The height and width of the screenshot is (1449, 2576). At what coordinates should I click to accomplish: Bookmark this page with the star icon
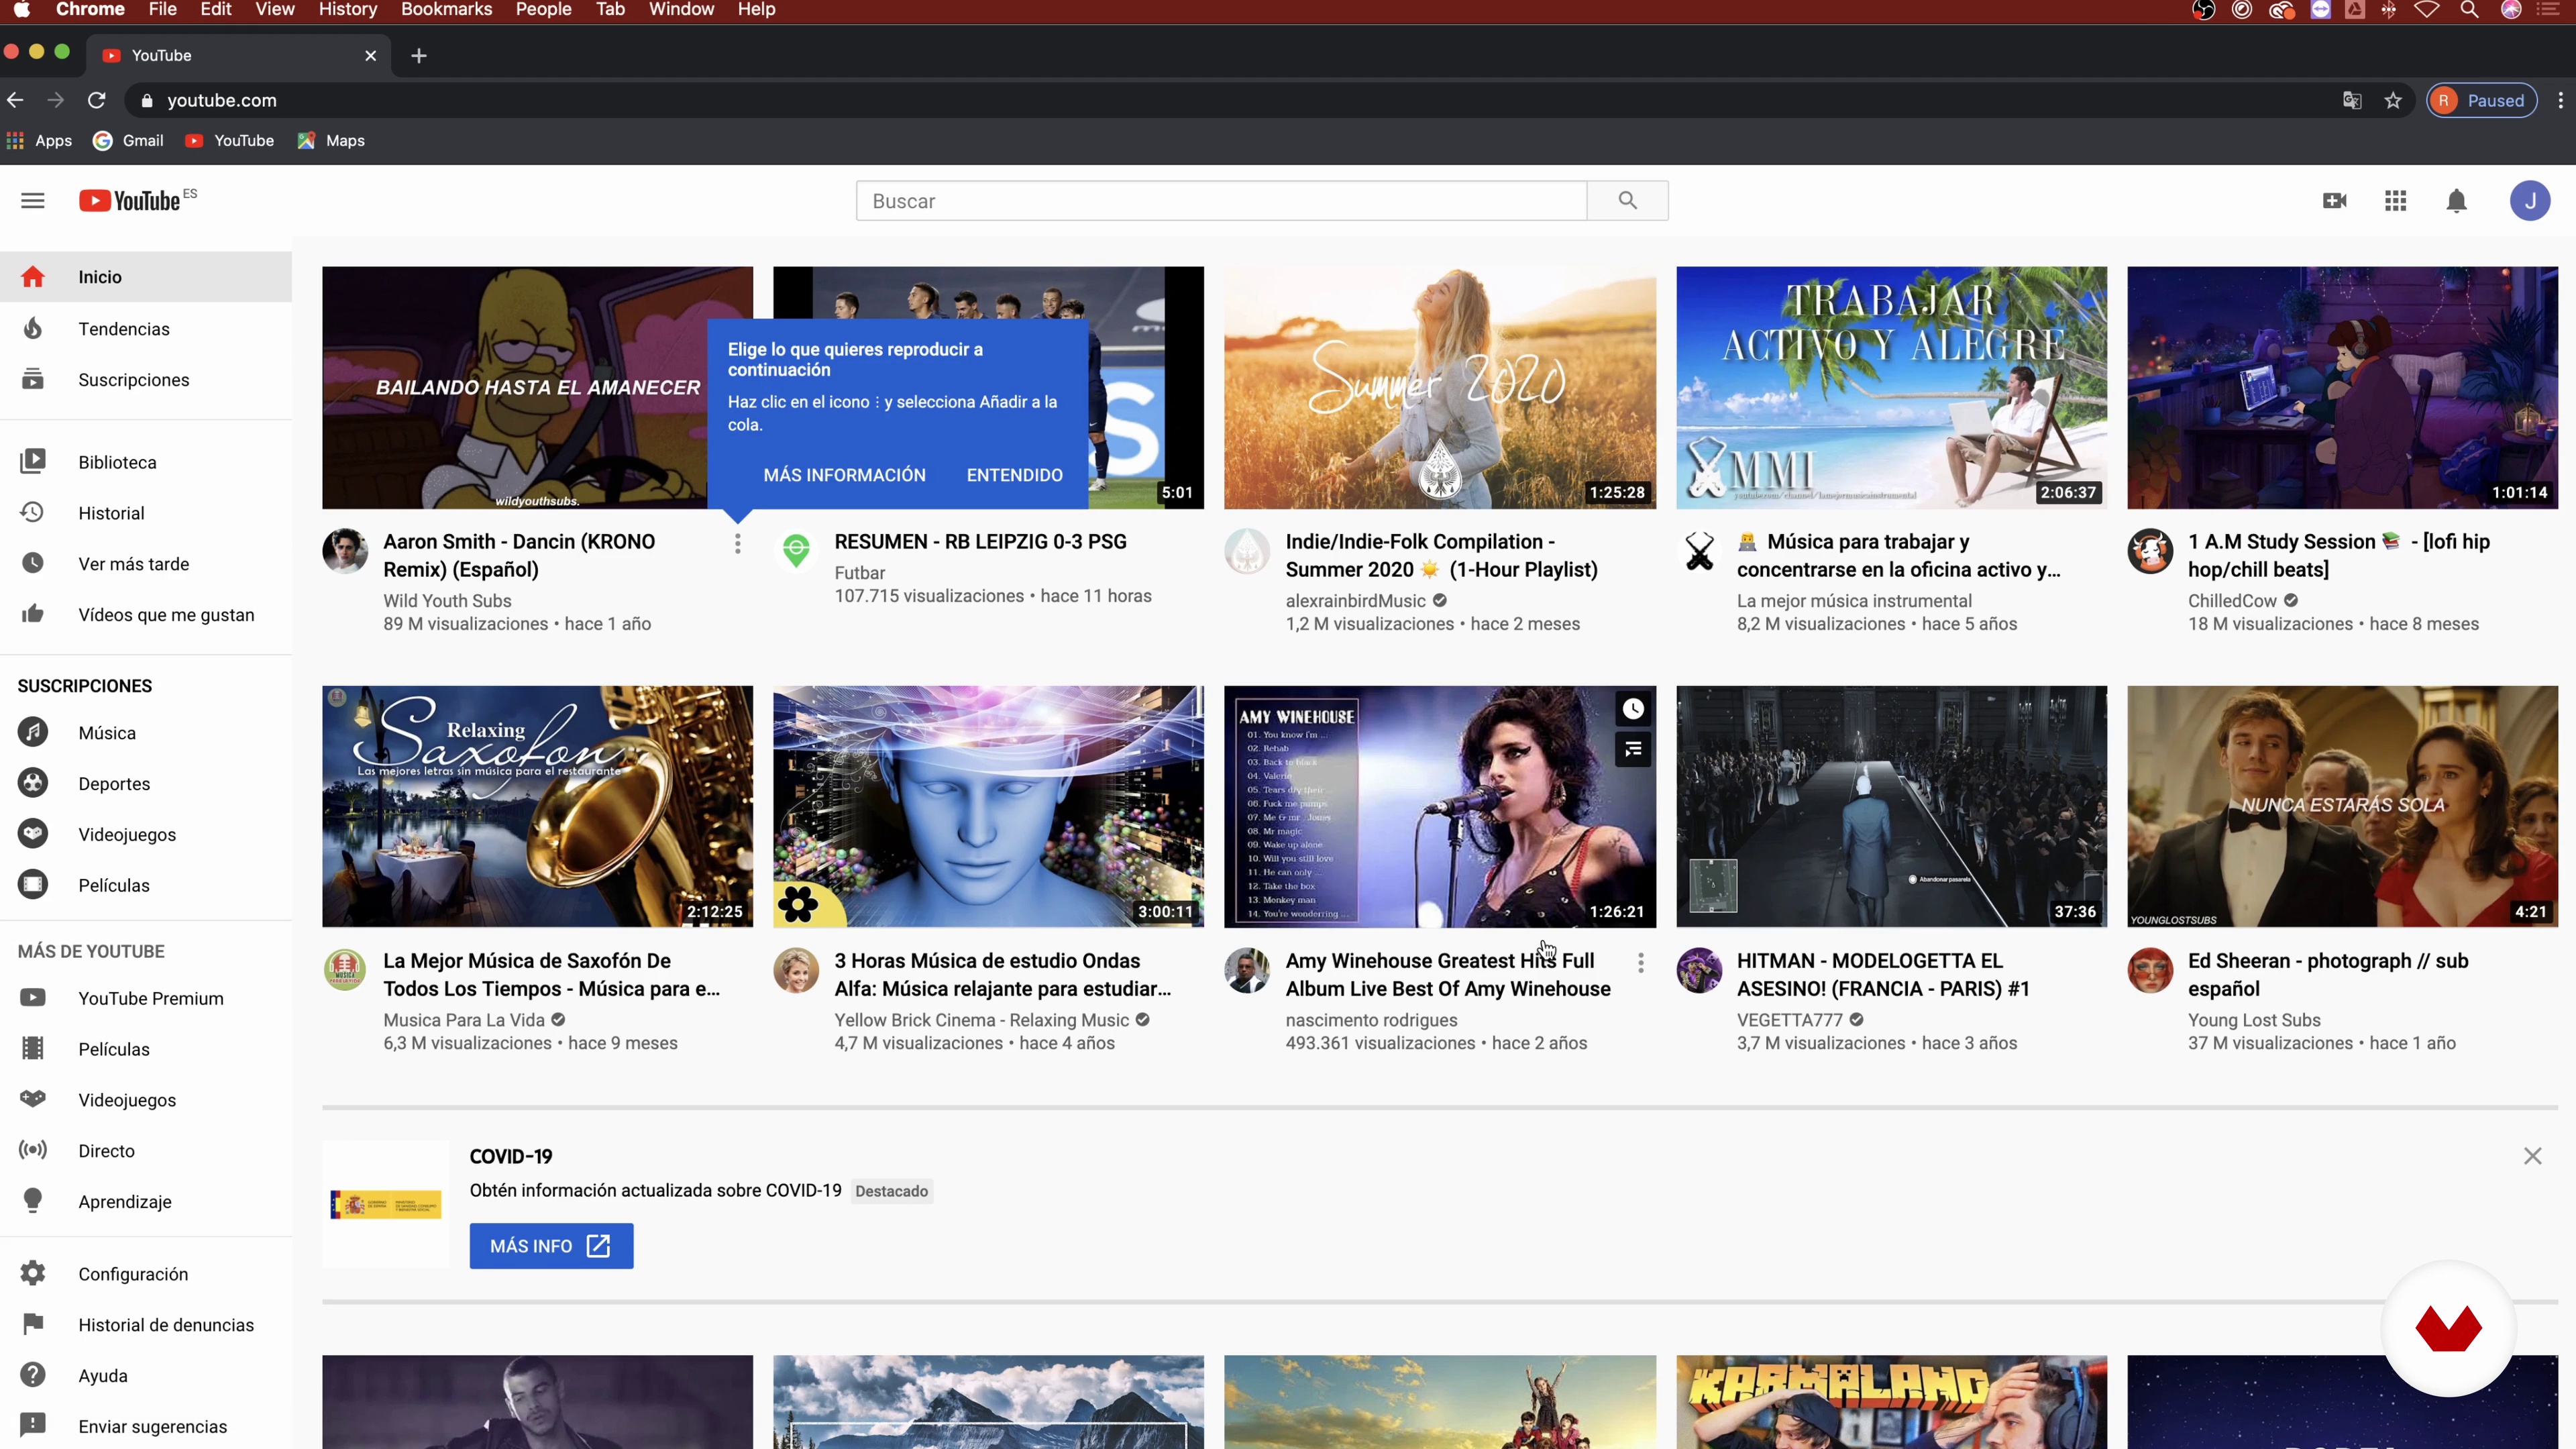coord(2393,100)
